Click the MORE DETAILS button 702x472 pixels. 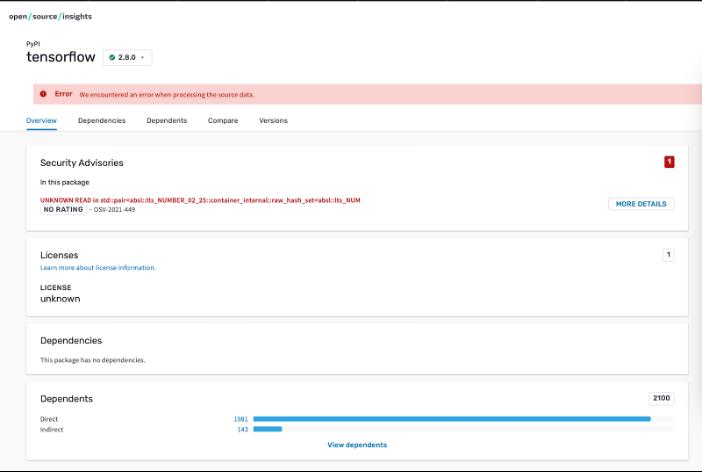[x=641, y=204]
